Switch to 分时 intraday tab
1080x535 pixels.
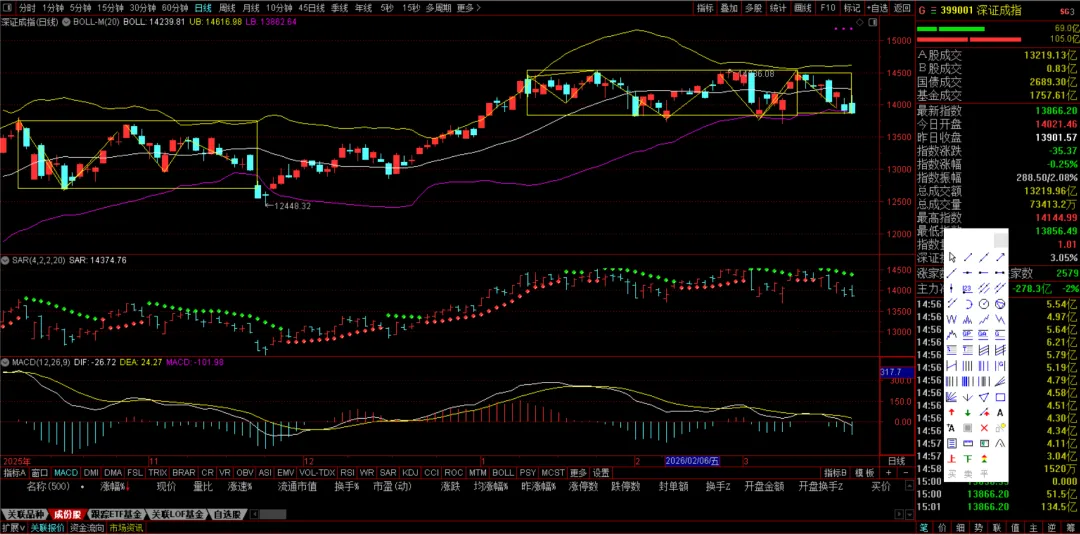27,8
